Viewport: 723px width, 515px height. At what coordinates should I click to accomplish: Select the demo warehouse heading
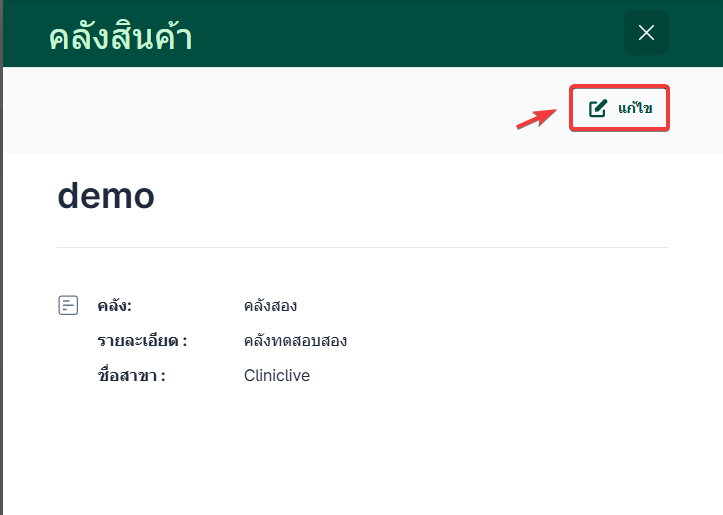point(106,195)
